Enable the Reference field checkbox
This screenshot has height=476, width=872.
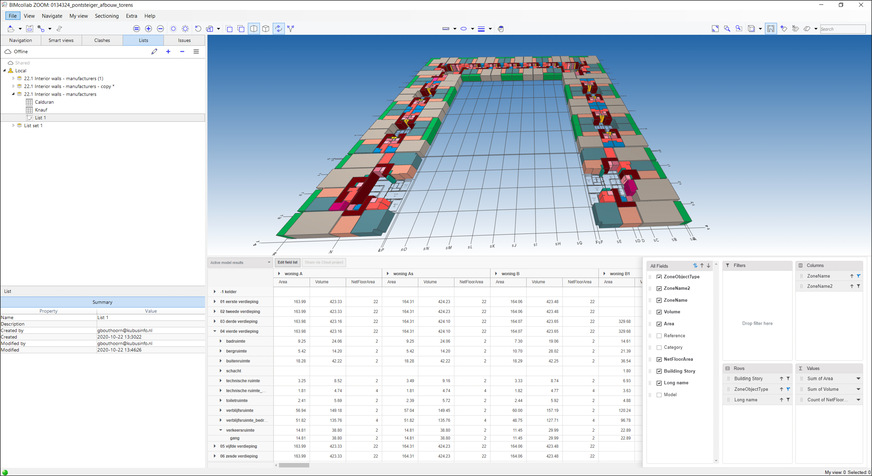[657, 335]
